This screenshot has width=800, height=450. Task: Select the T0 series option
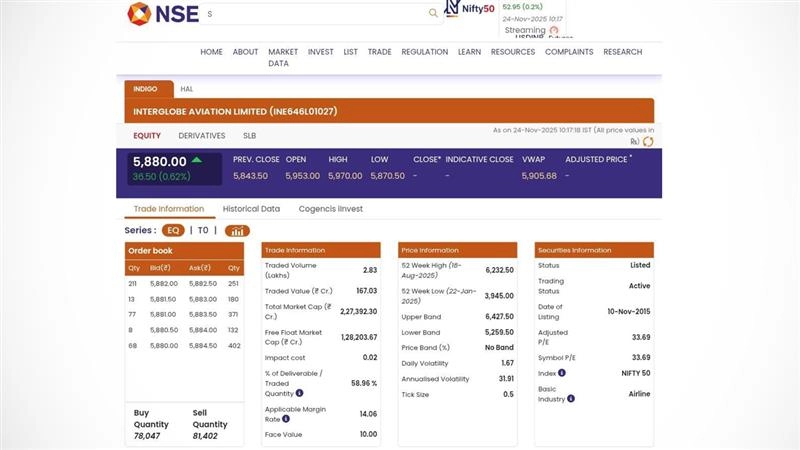click(x=203, y=231)
